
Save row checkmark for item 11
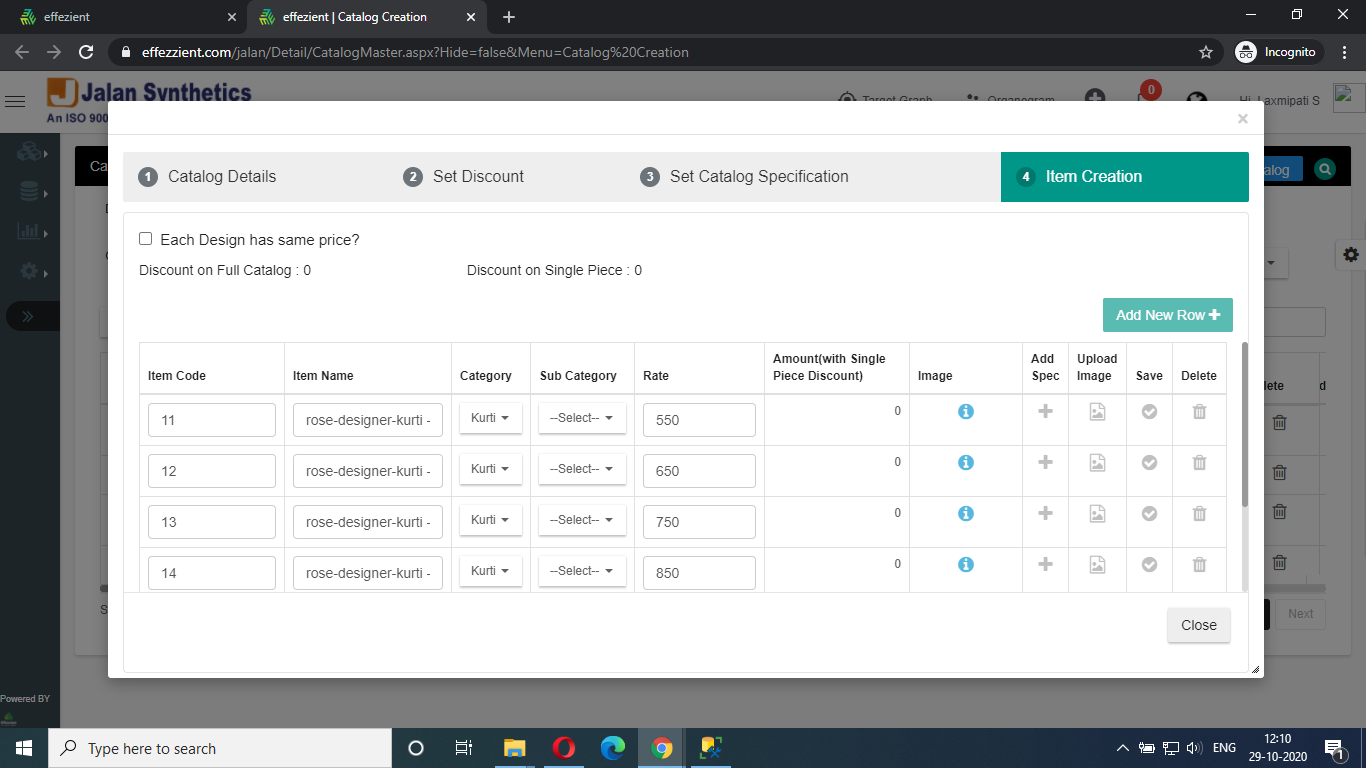click(1149, 412)
